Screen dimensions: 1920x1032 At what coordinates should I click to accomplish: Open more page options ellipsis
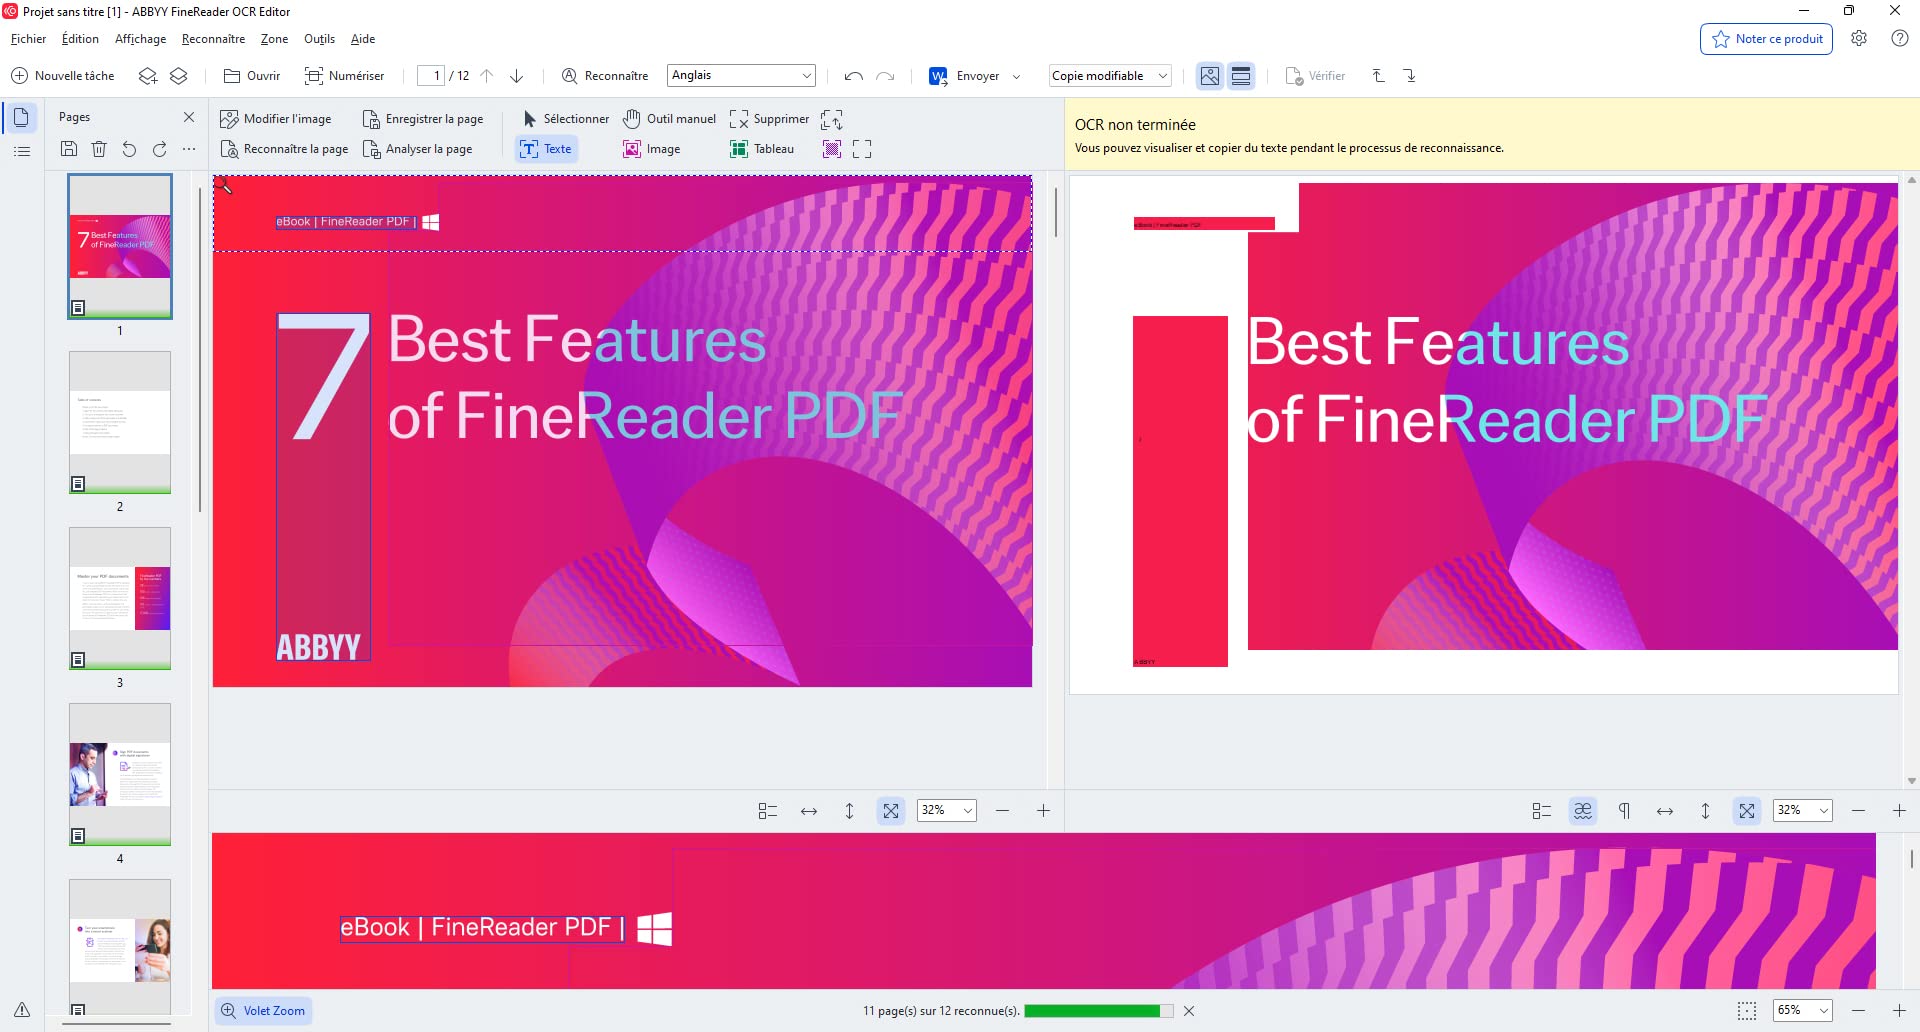click(189, 149)
